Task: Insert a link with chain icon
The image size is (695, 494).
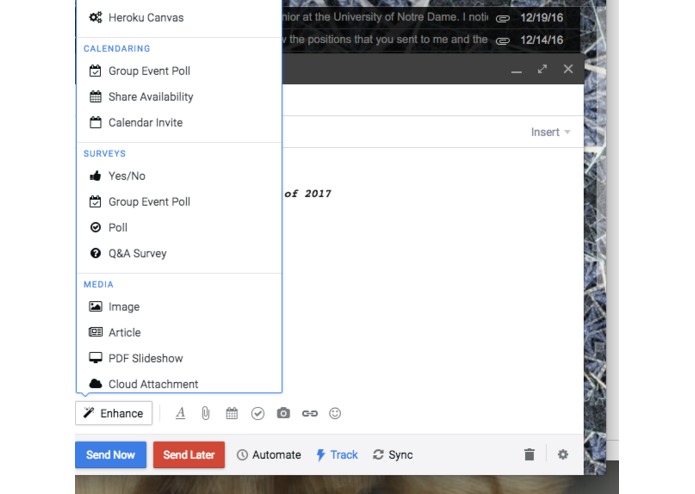Action: tap(309, 413)
